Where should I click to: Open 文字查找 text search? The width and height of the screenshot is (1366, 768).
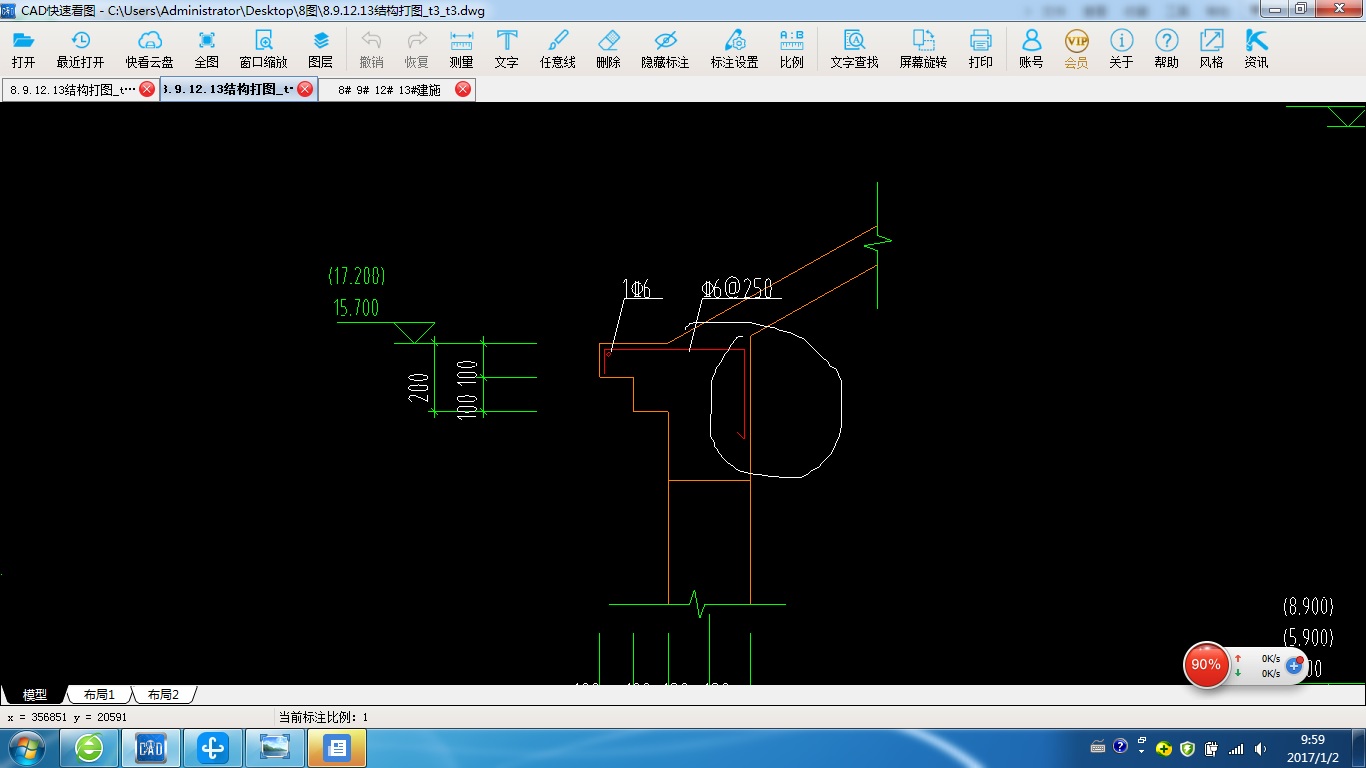tap(854, 49)
